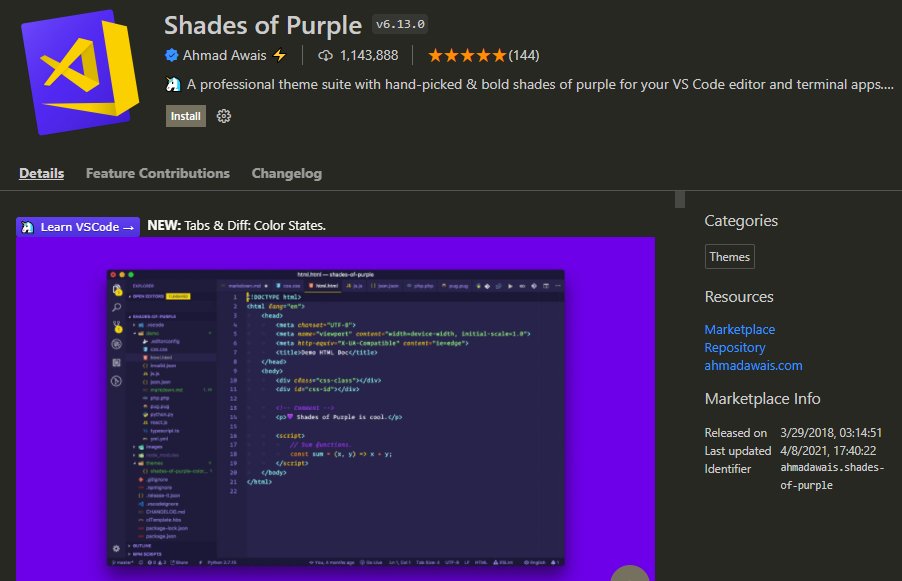
Task: Open the manage gear icon beside Install
Action: click(x=224, y=116)
